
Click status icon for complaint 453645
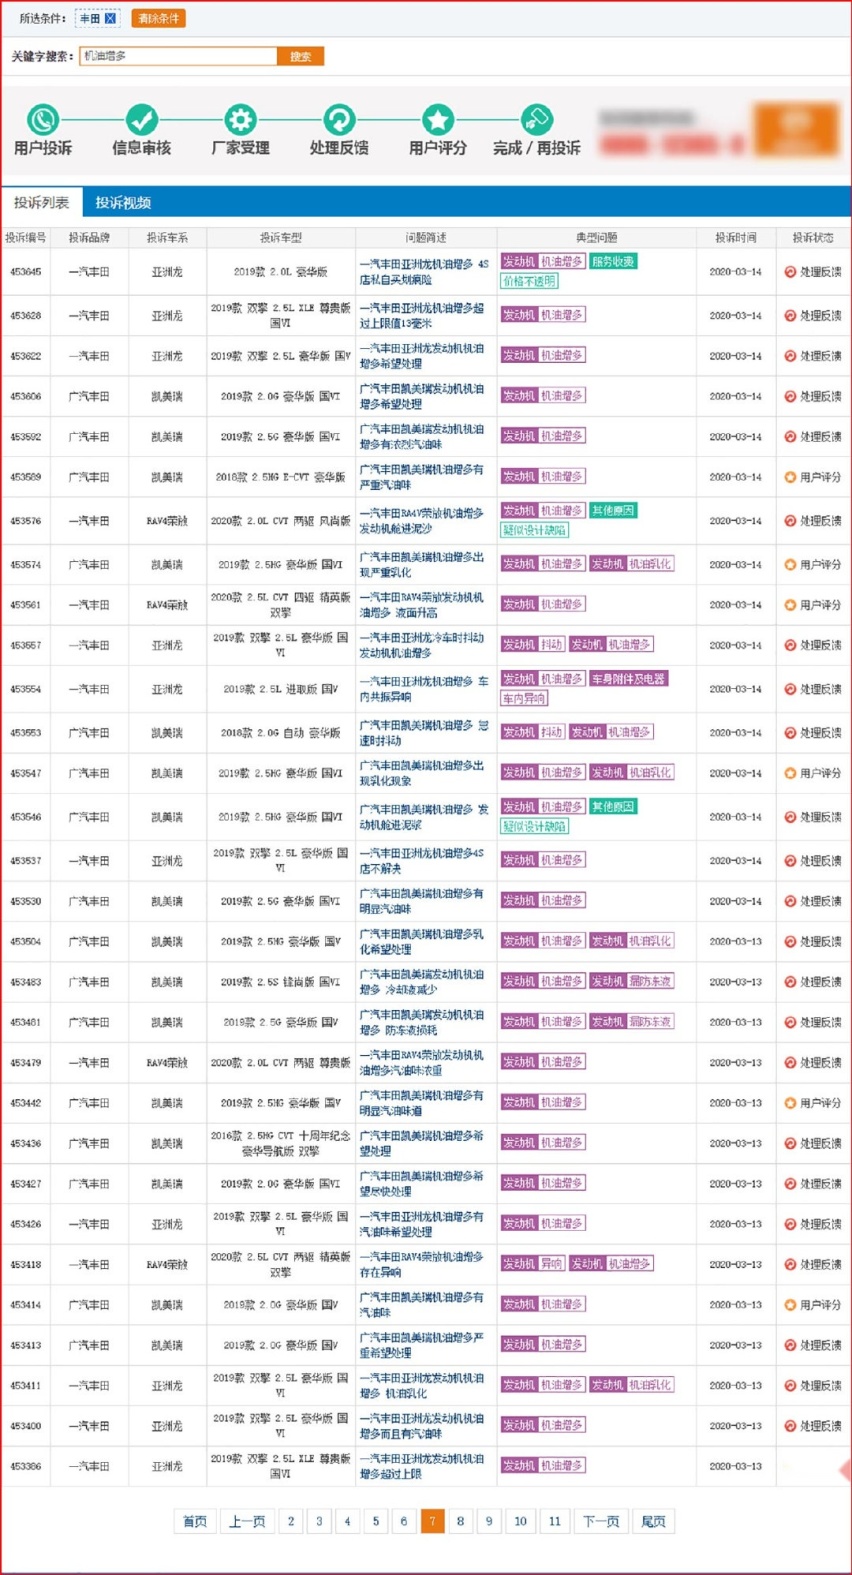pos(790,272)
